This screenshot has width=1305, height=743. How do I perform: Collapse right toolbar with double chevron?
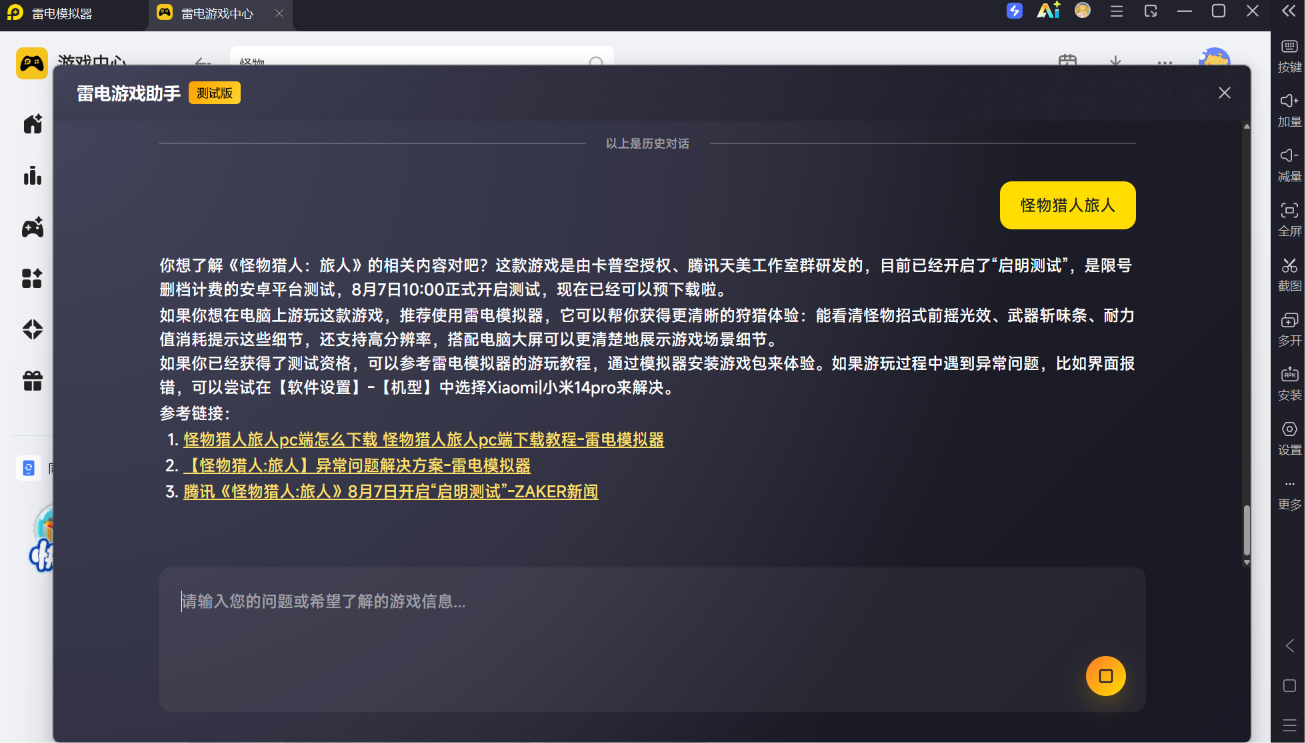click(1290, 11)
